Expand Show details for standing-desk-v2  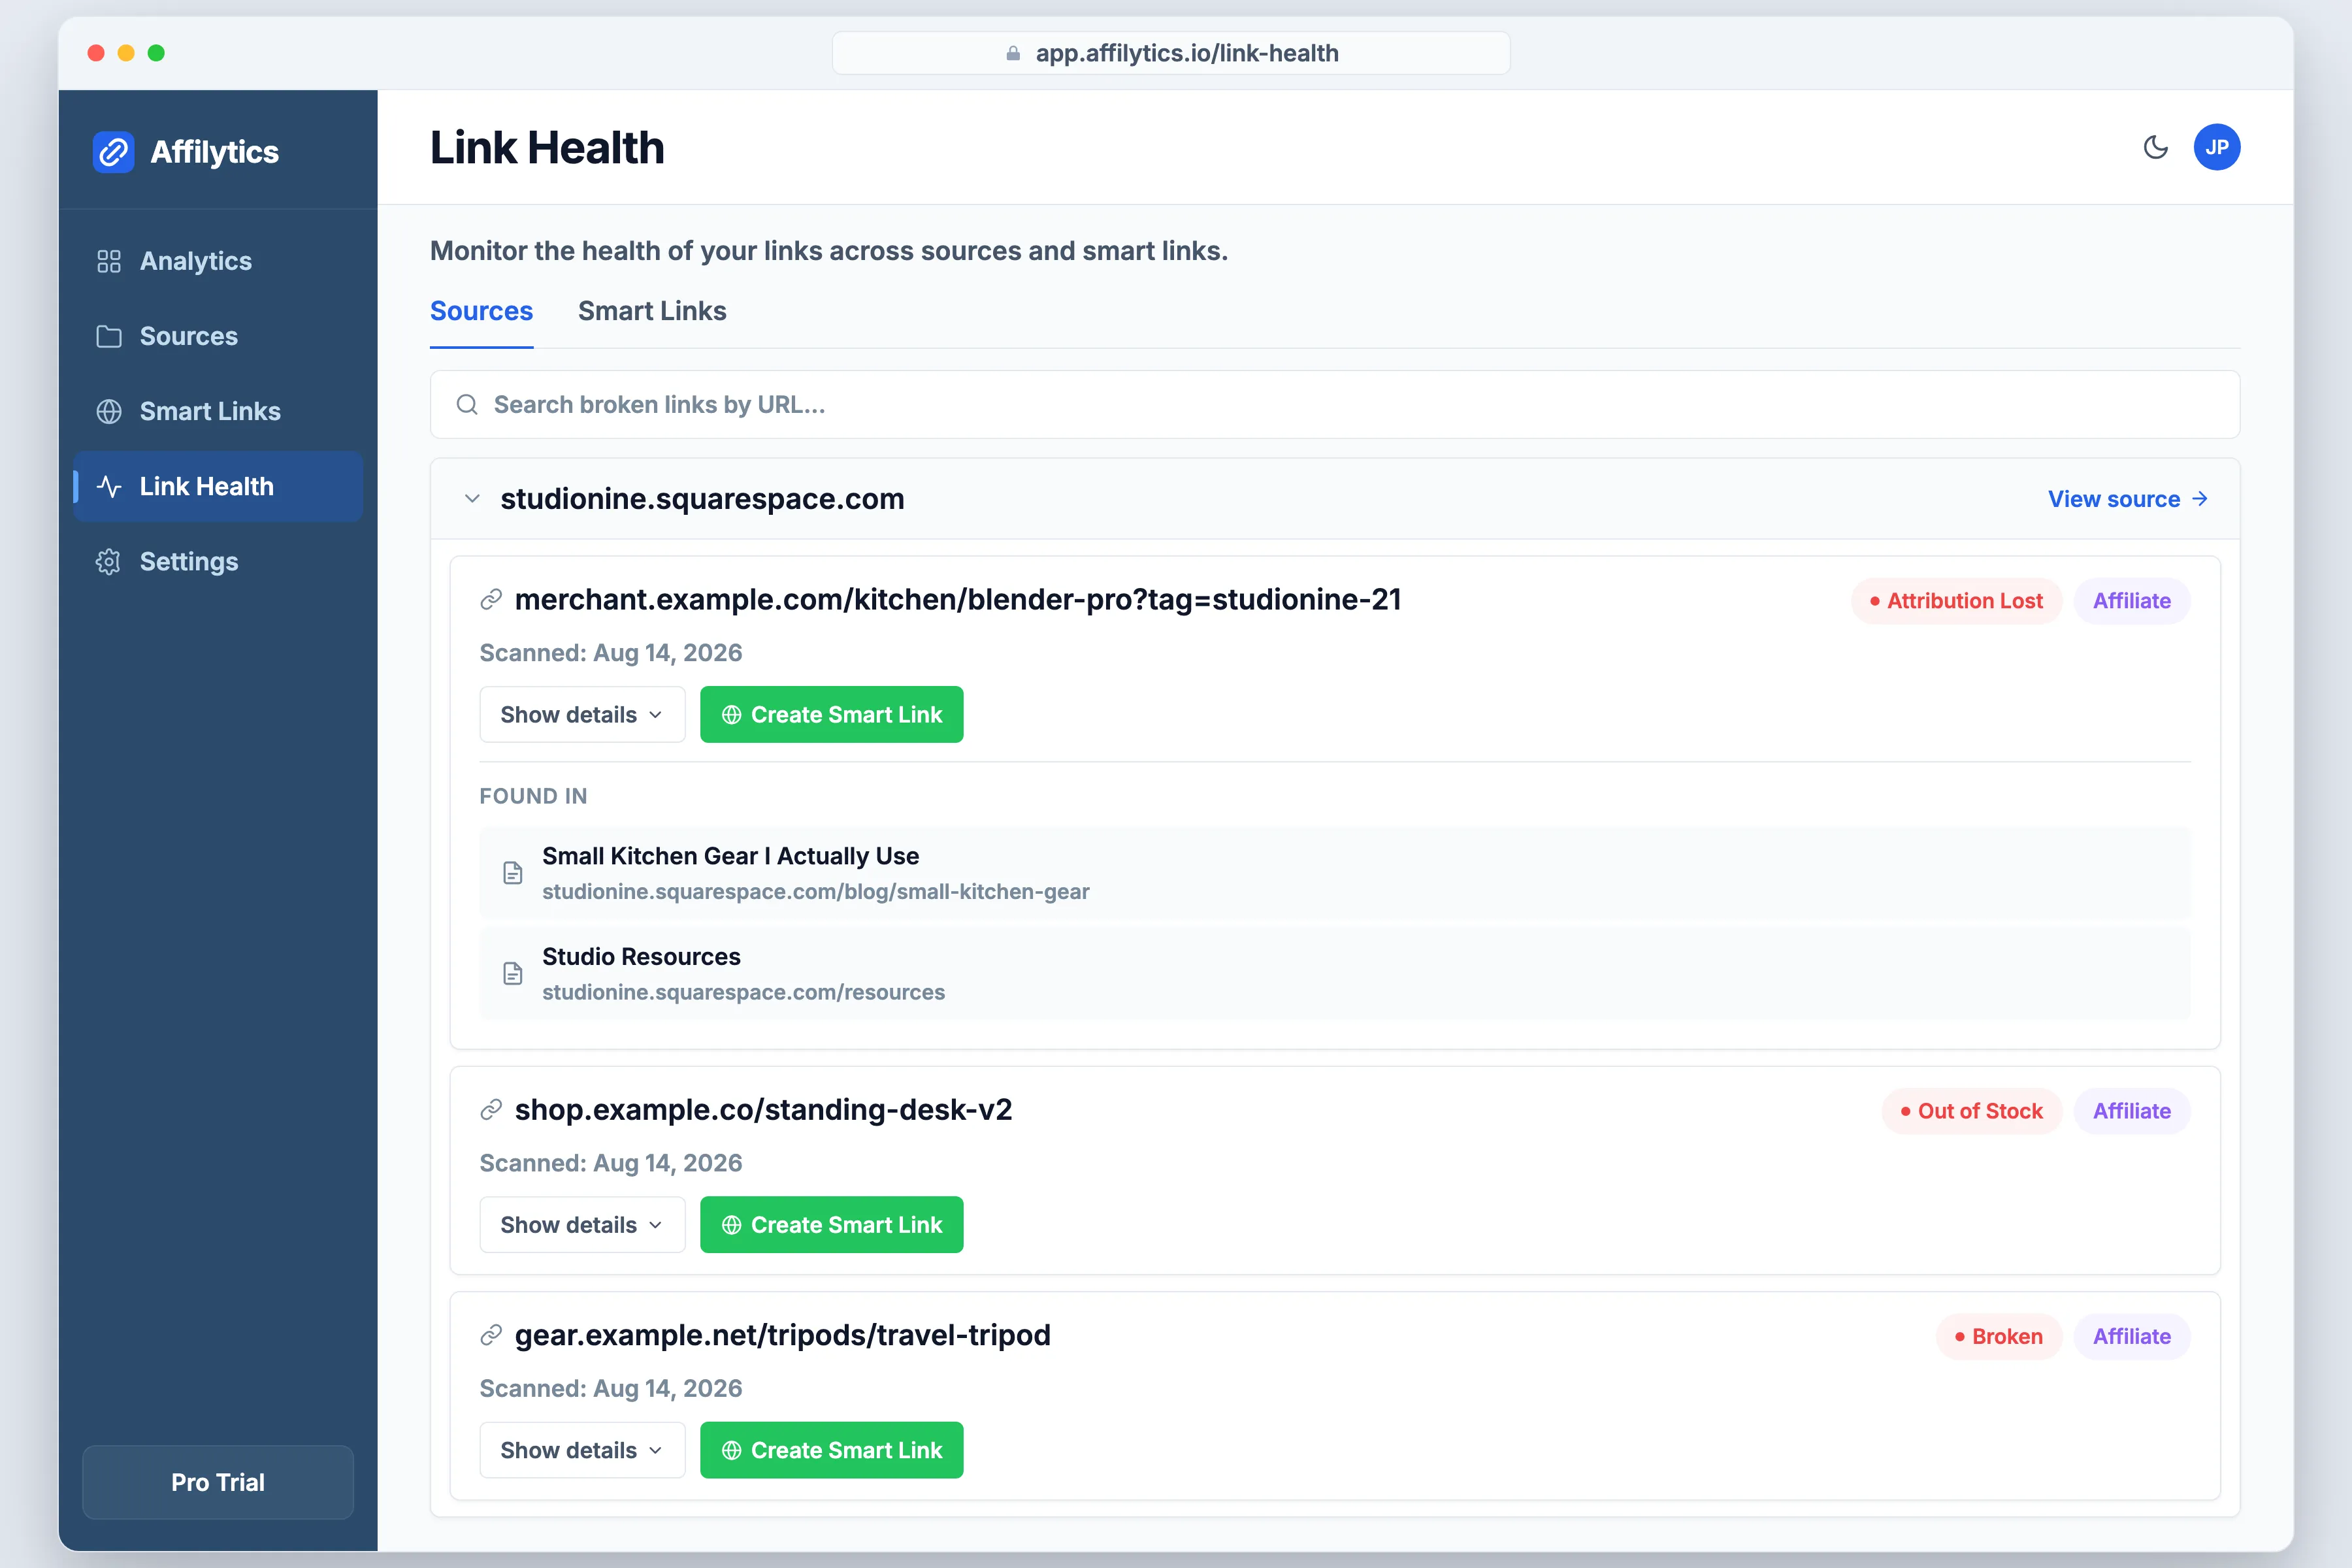point(582,1224)
